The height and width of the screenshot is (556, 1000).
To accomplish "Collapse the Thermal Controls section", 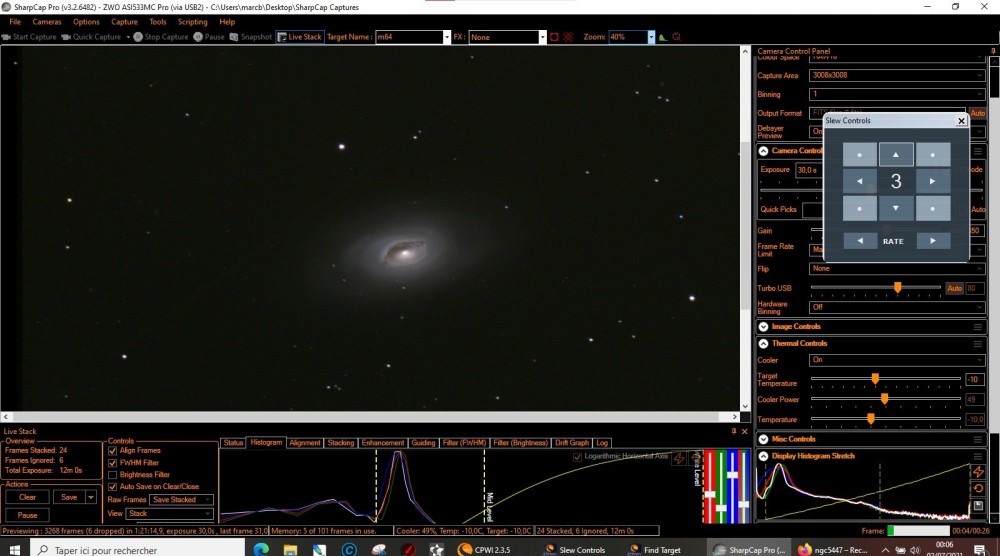I will (x=763, y=344).
